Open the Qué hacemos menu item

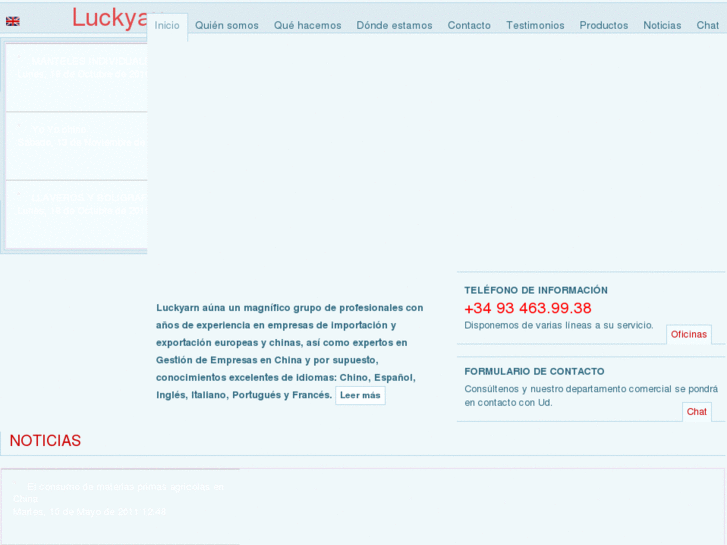coord(307,26)
